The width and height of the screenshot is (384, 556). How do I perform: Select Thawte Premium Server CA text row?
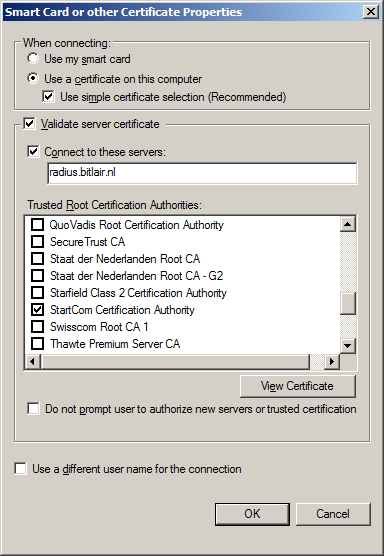[115, 344]
